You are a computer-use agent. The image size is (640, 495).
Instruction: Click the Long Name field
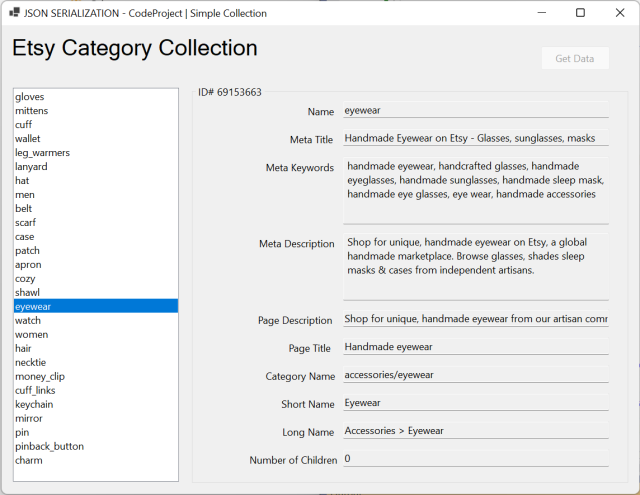[x=476, y=431]
